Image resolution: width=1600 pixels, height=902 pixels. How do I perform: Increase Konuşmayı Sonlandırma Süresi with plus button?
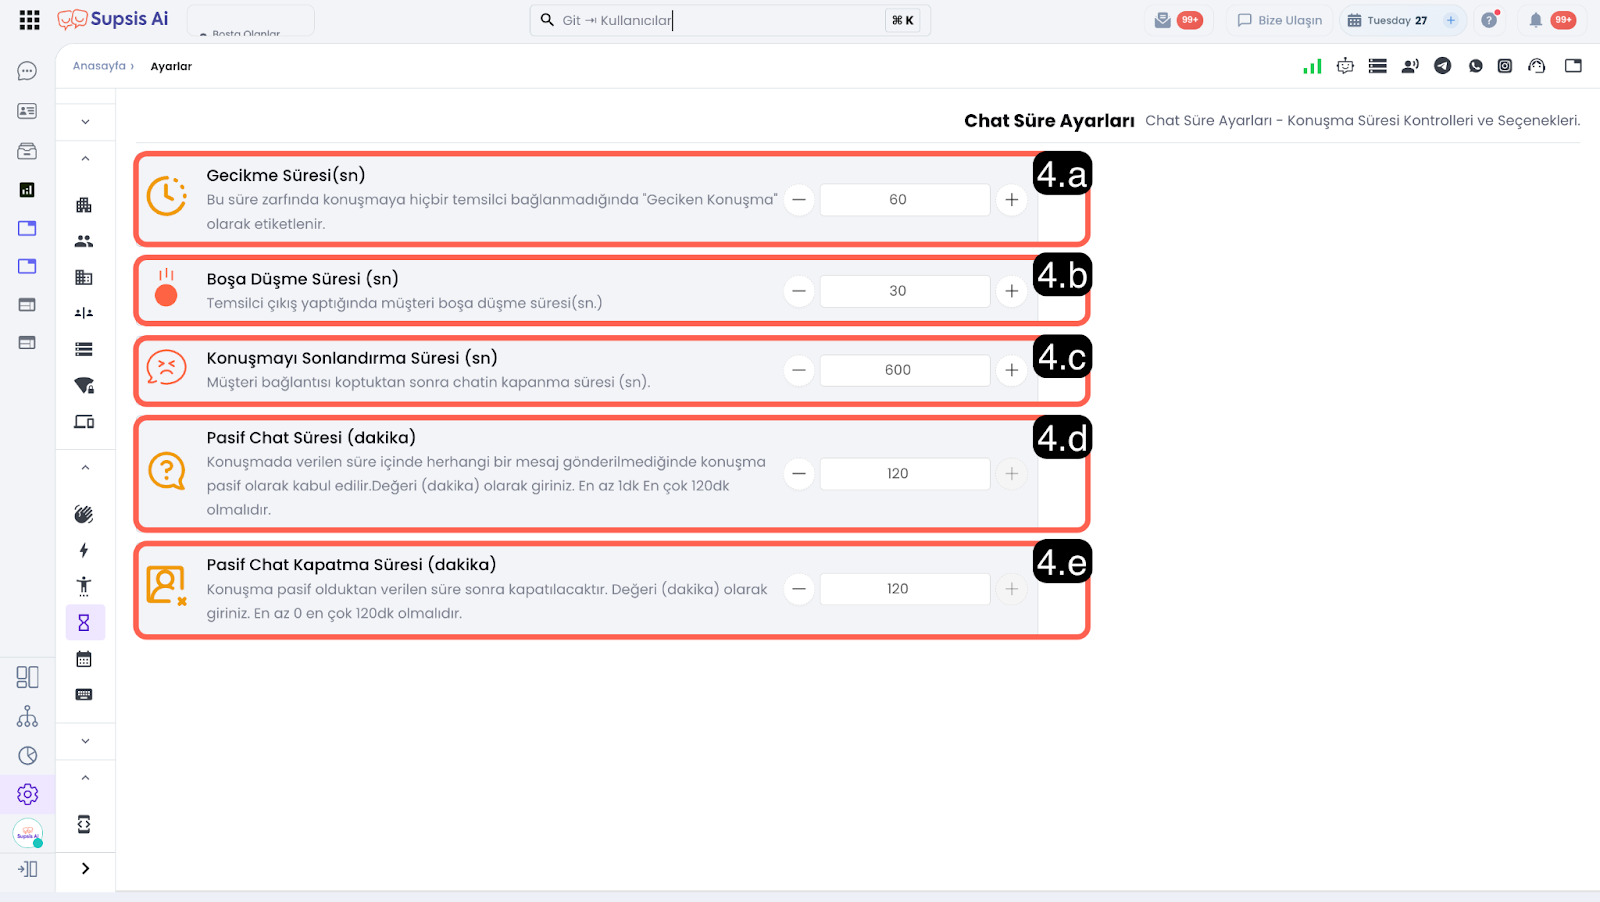pos(1011,370)
